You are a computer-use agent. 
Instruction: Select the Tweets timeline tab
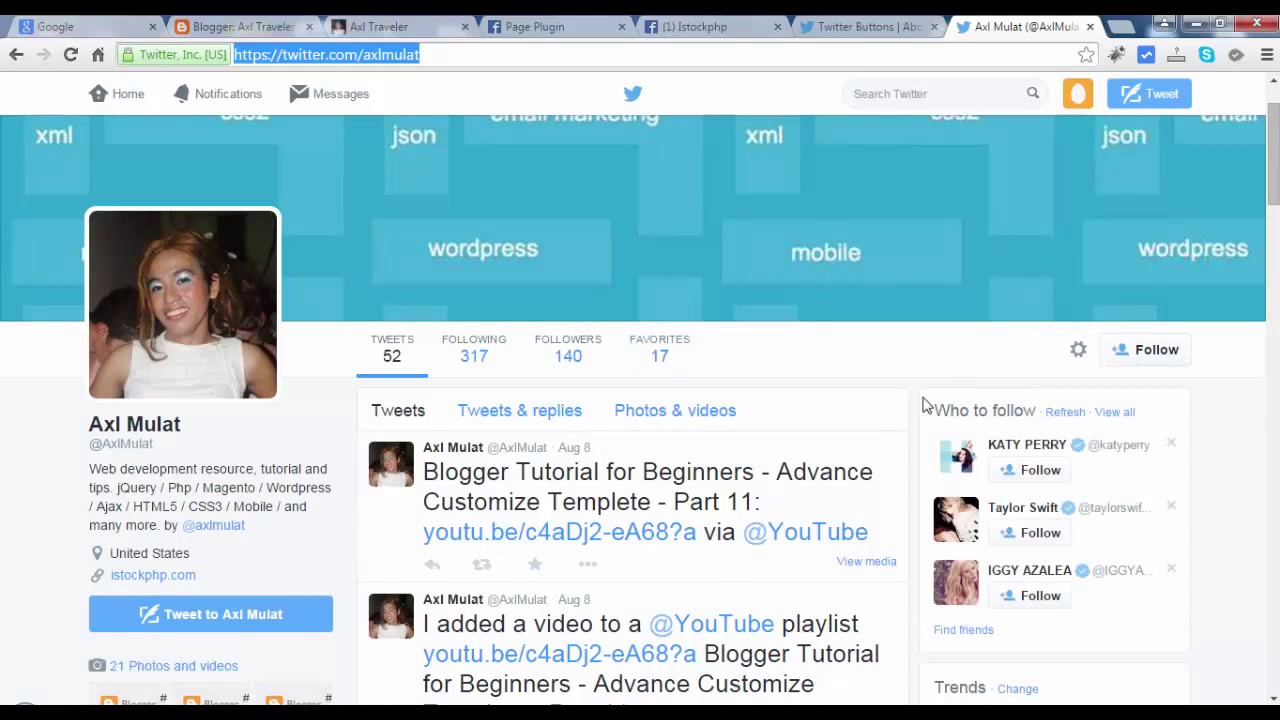(x=398, y=411)
